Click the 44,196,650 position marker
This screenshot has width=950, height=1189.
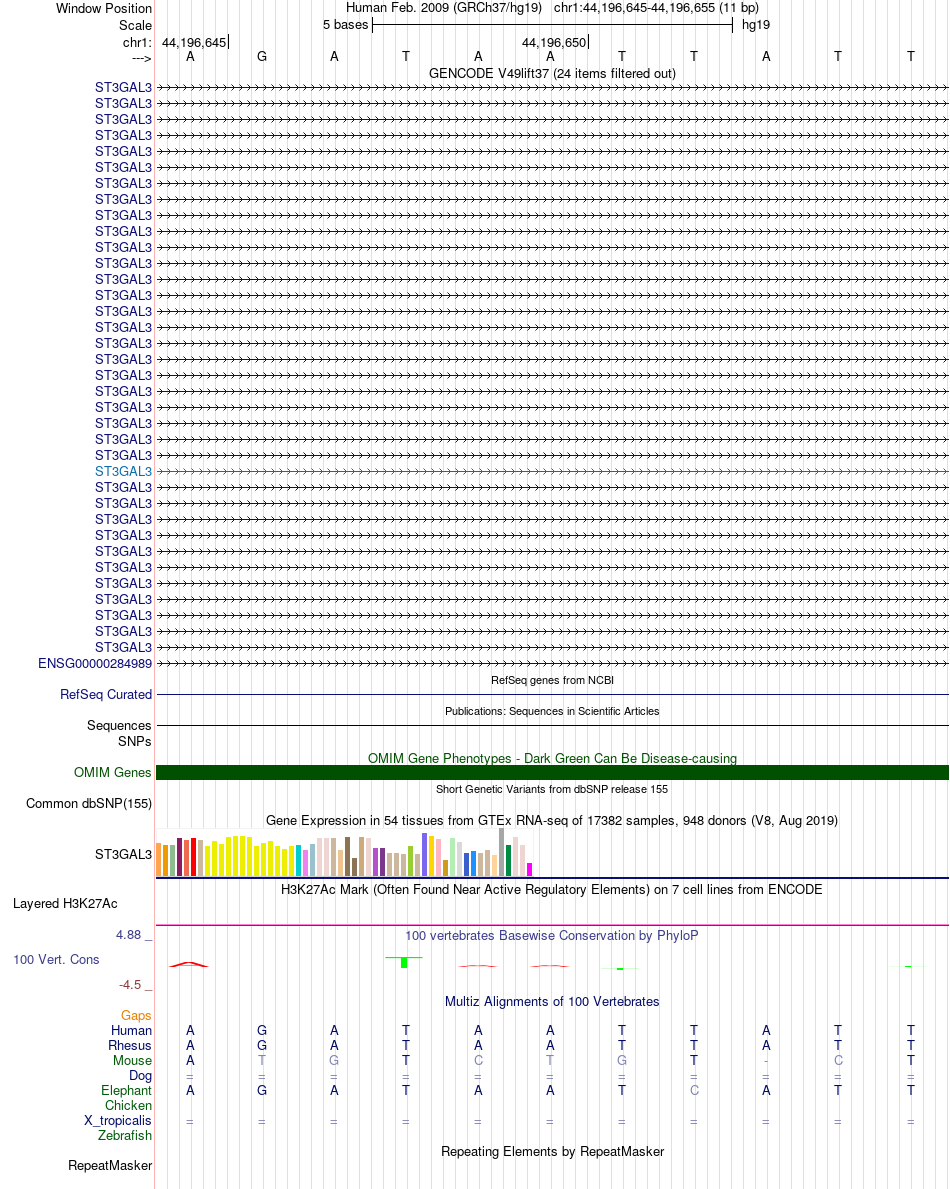pos(554,42)
